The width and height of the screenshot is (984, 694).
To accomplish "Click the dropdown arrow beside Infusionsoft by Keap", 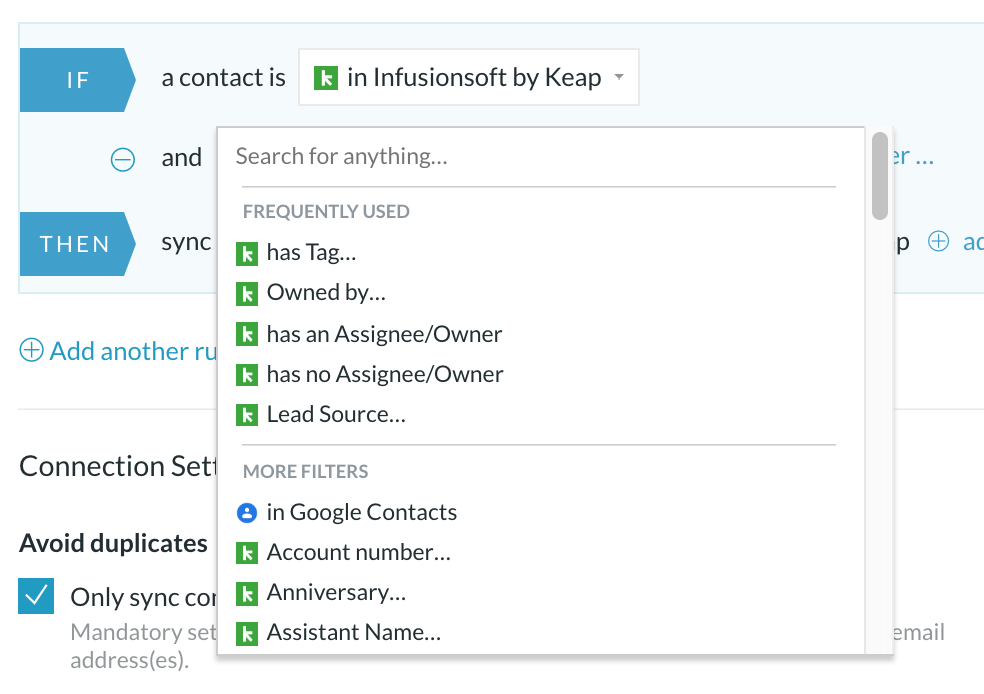I will pyautogui.click(x=619, y=77).
